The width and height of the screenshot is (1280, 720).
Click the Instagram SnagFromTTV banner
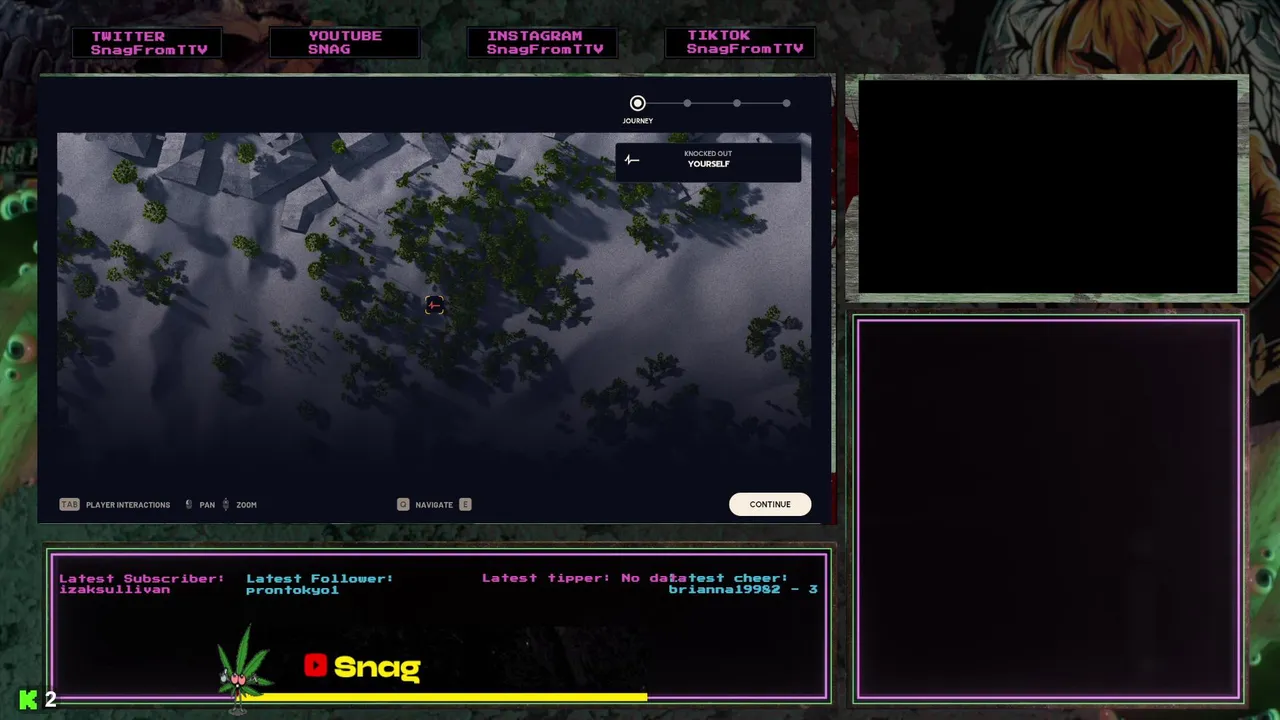pyautogui.click(x=544, y=43)
